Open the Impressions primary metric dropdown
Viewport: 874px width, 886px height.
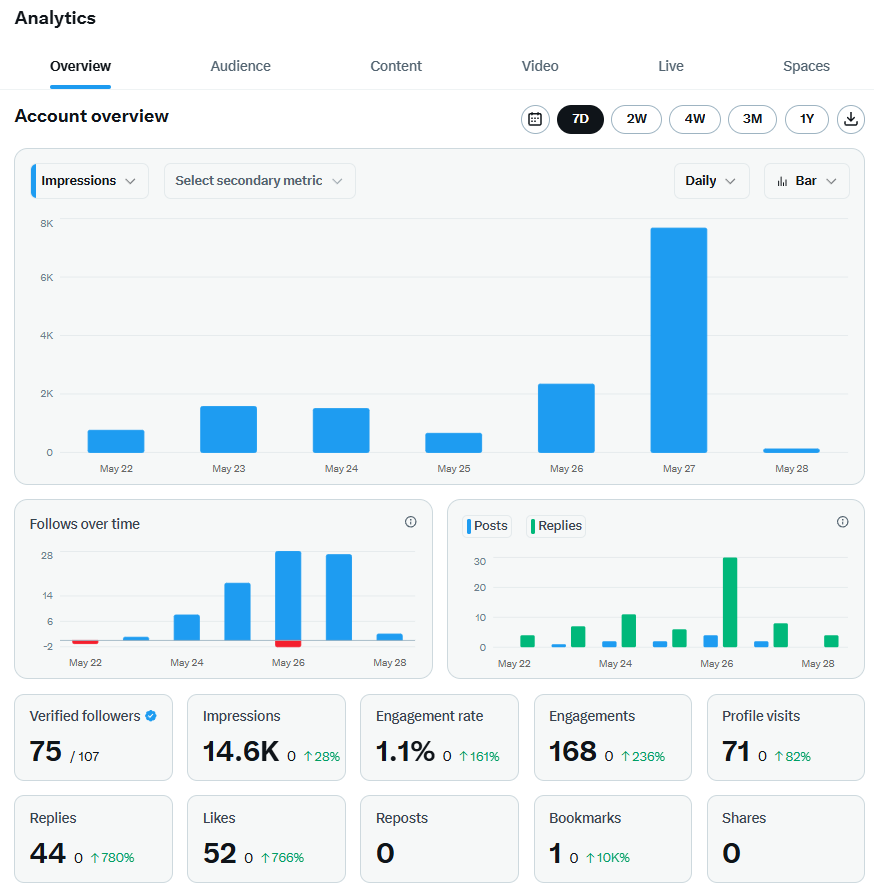click(90, 181)
